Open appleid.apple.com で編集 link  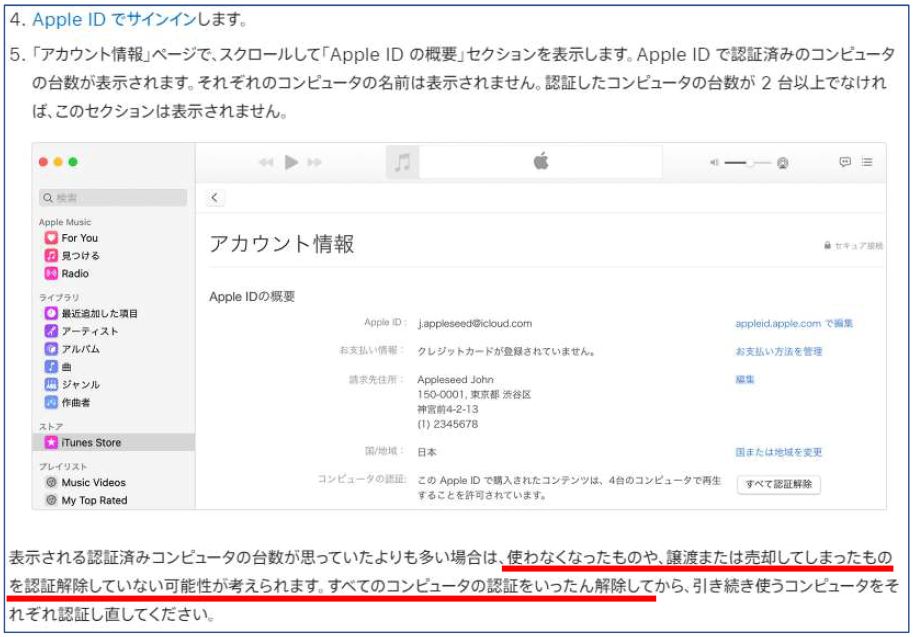pos(794,323)
